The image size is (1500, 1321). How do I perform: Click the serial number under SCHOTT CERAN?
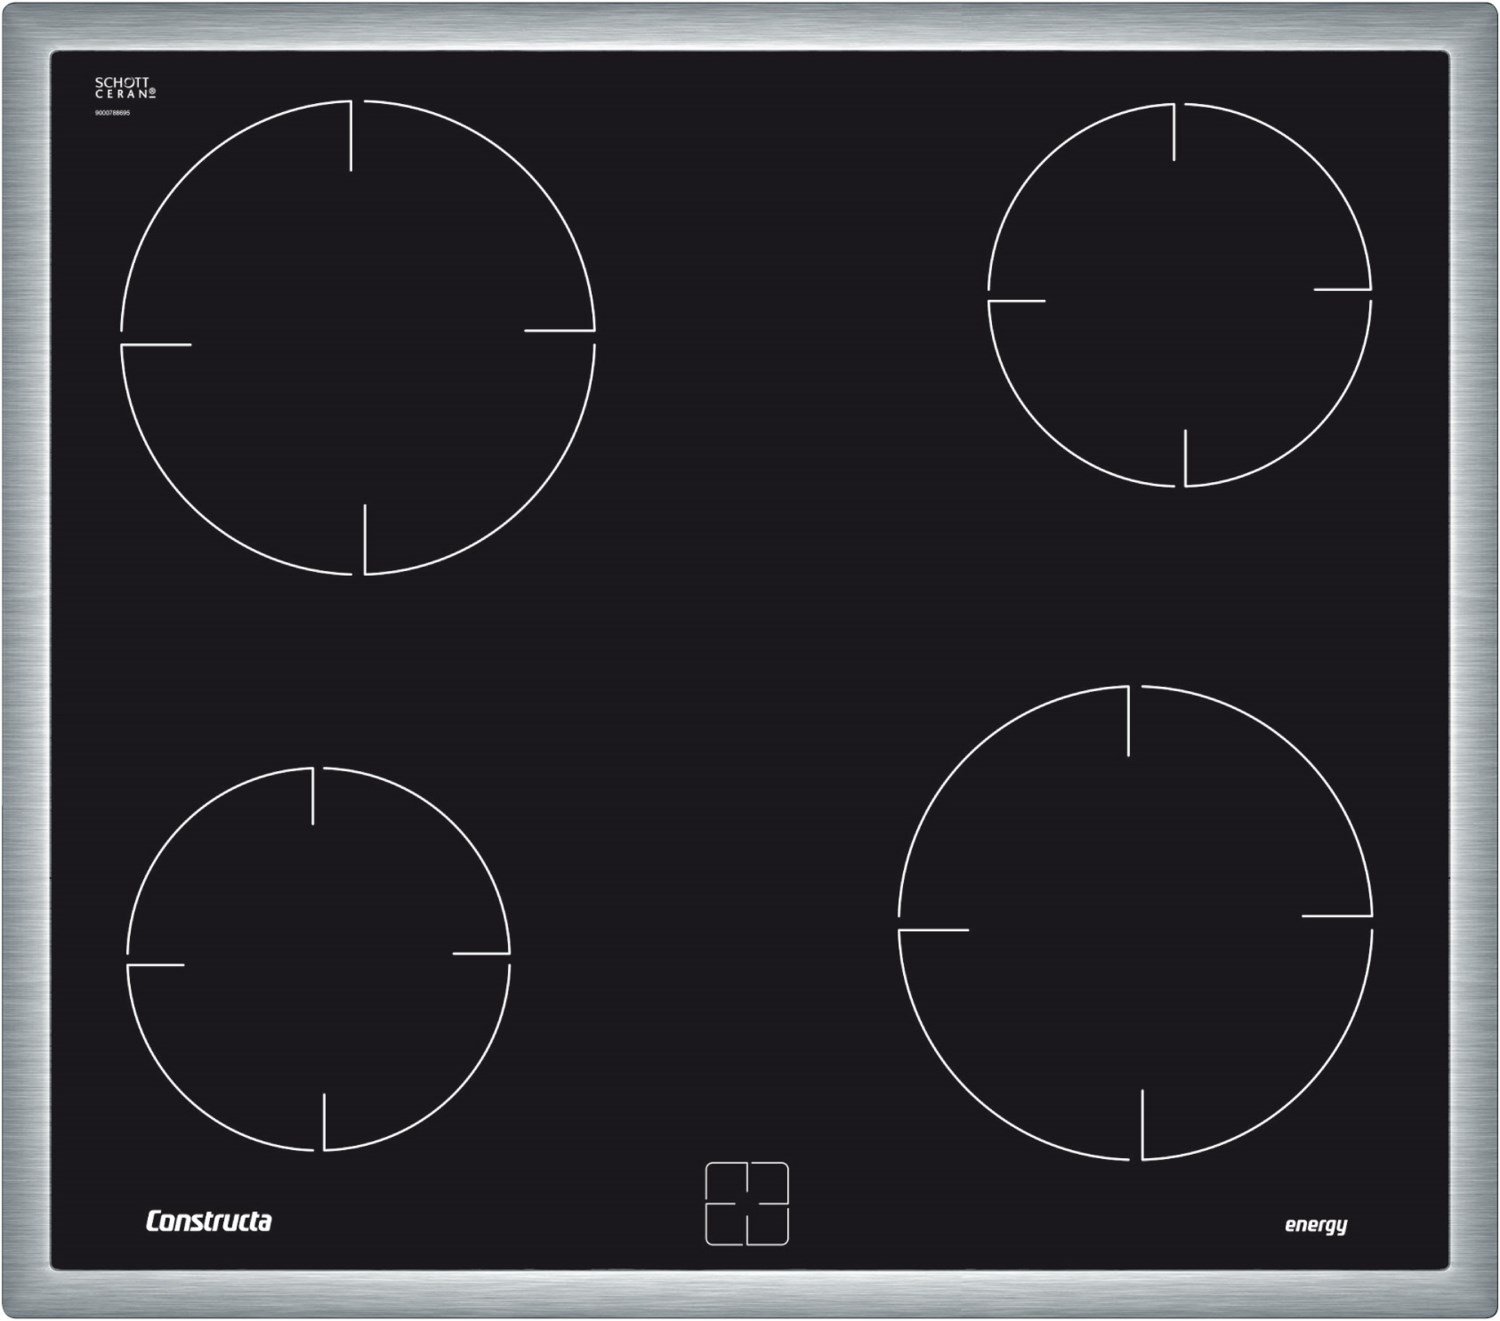[112, 113]
